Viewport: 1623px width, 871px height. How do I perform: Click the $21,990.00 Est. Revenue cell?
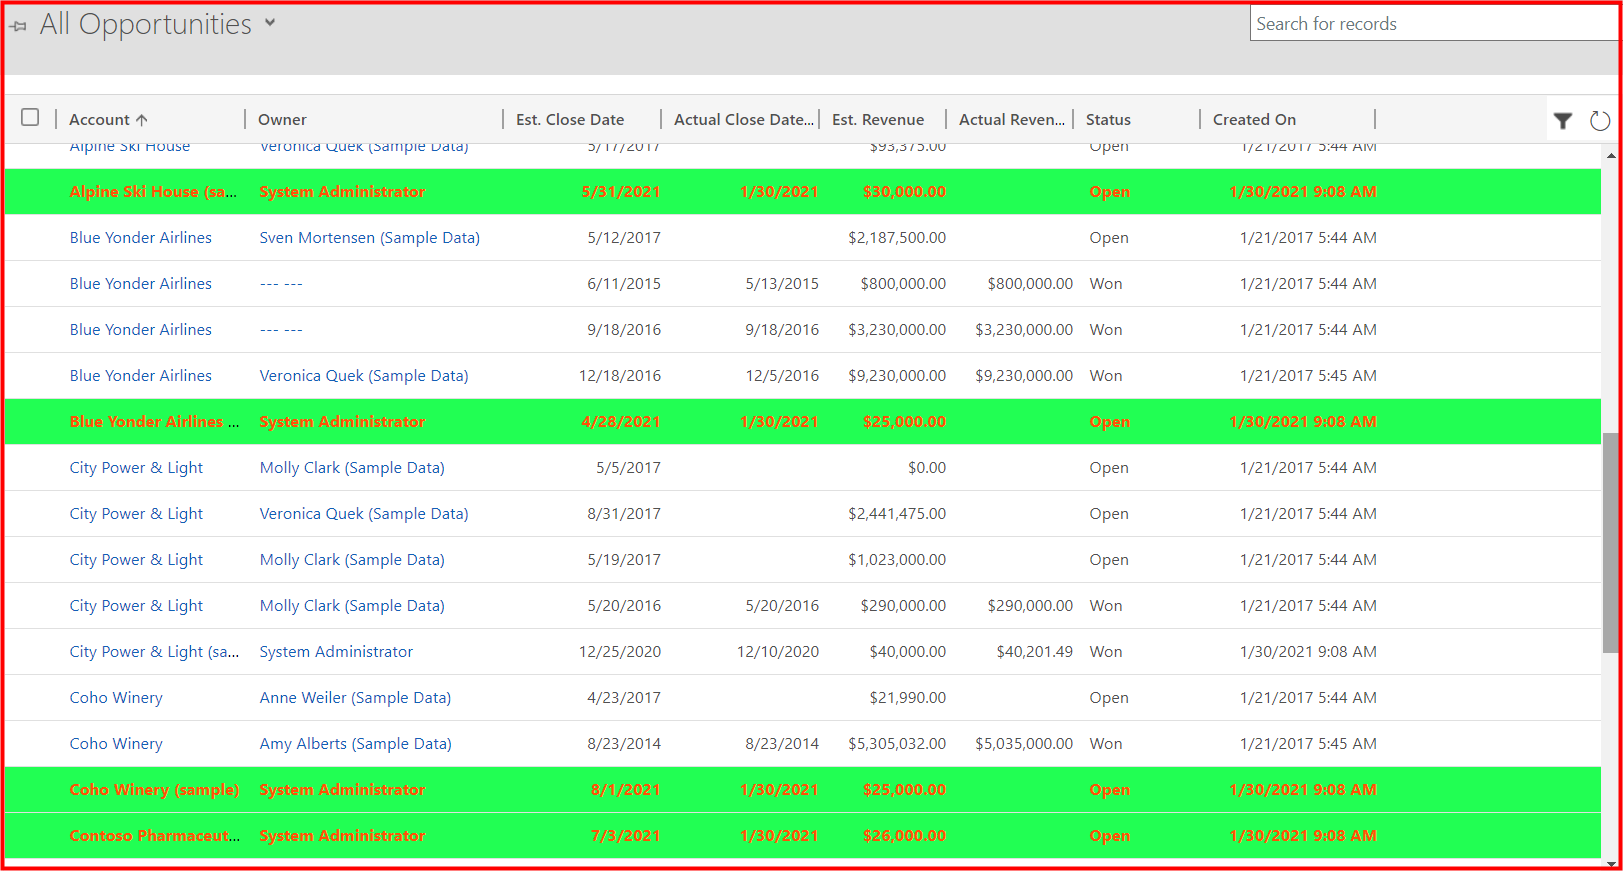tap(908, 697)
